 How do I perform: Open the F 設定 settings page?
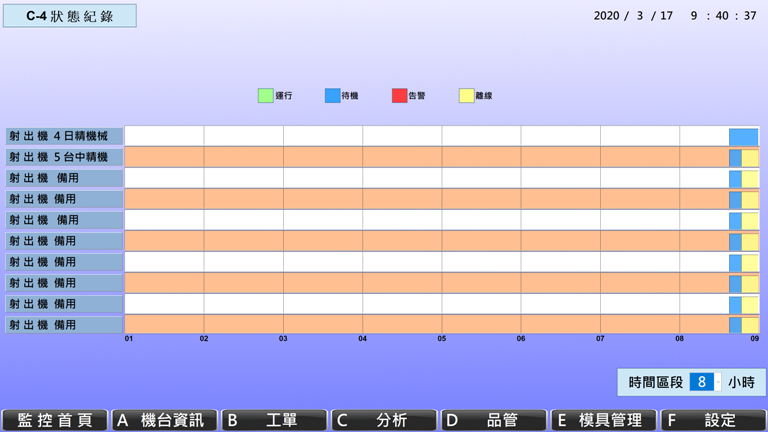coord(713,420)
